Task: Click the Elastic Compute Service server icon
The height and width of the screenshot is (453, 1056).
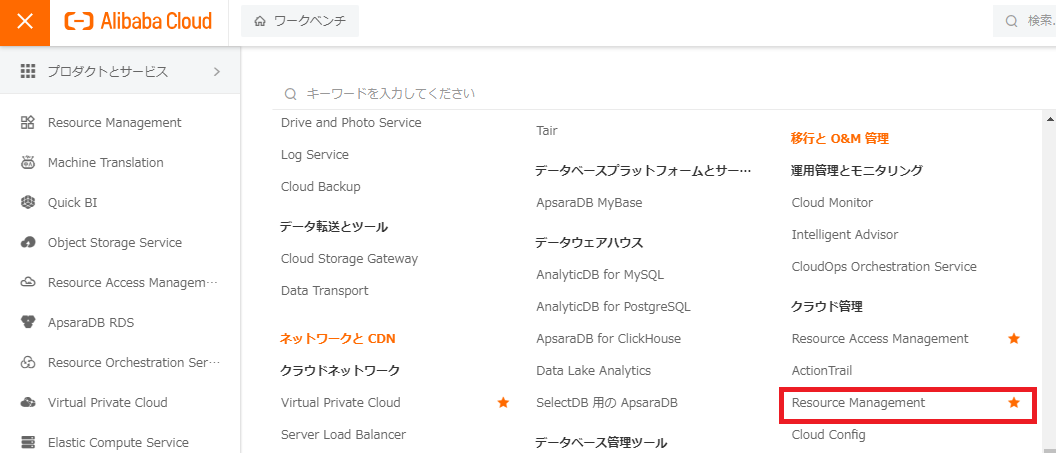Action: pyautogui.click(x=28, y=442)
